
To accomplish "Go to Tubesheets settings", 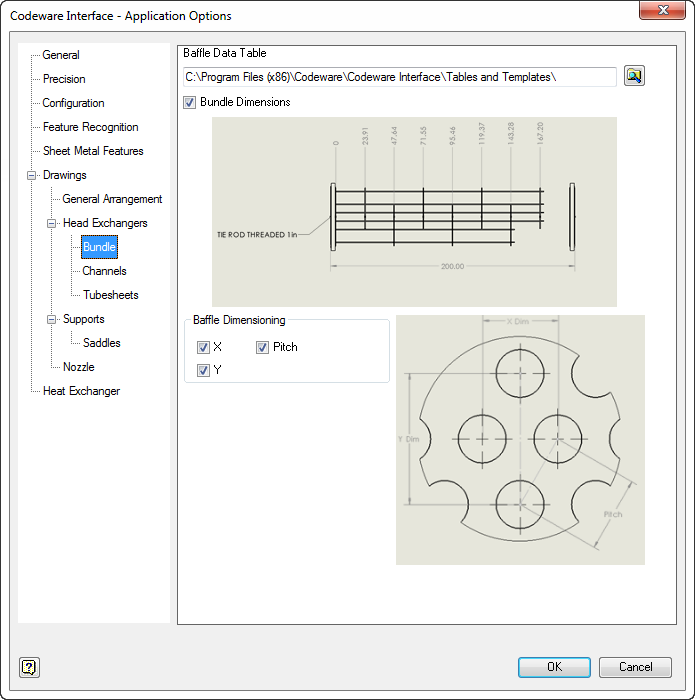I will tap(110, 295).
